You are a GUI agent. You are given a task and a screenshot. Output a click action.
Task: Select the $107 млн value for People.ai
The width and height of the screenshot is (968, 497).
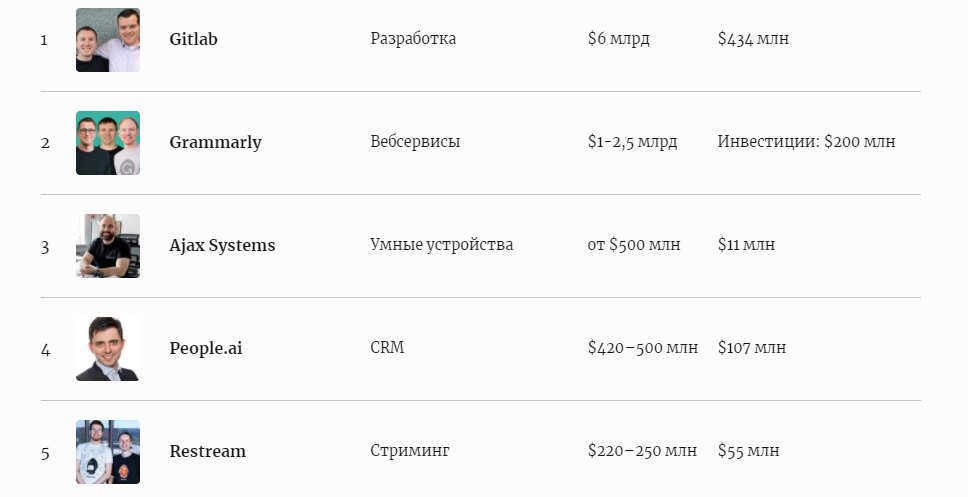[x=751, y=348]
